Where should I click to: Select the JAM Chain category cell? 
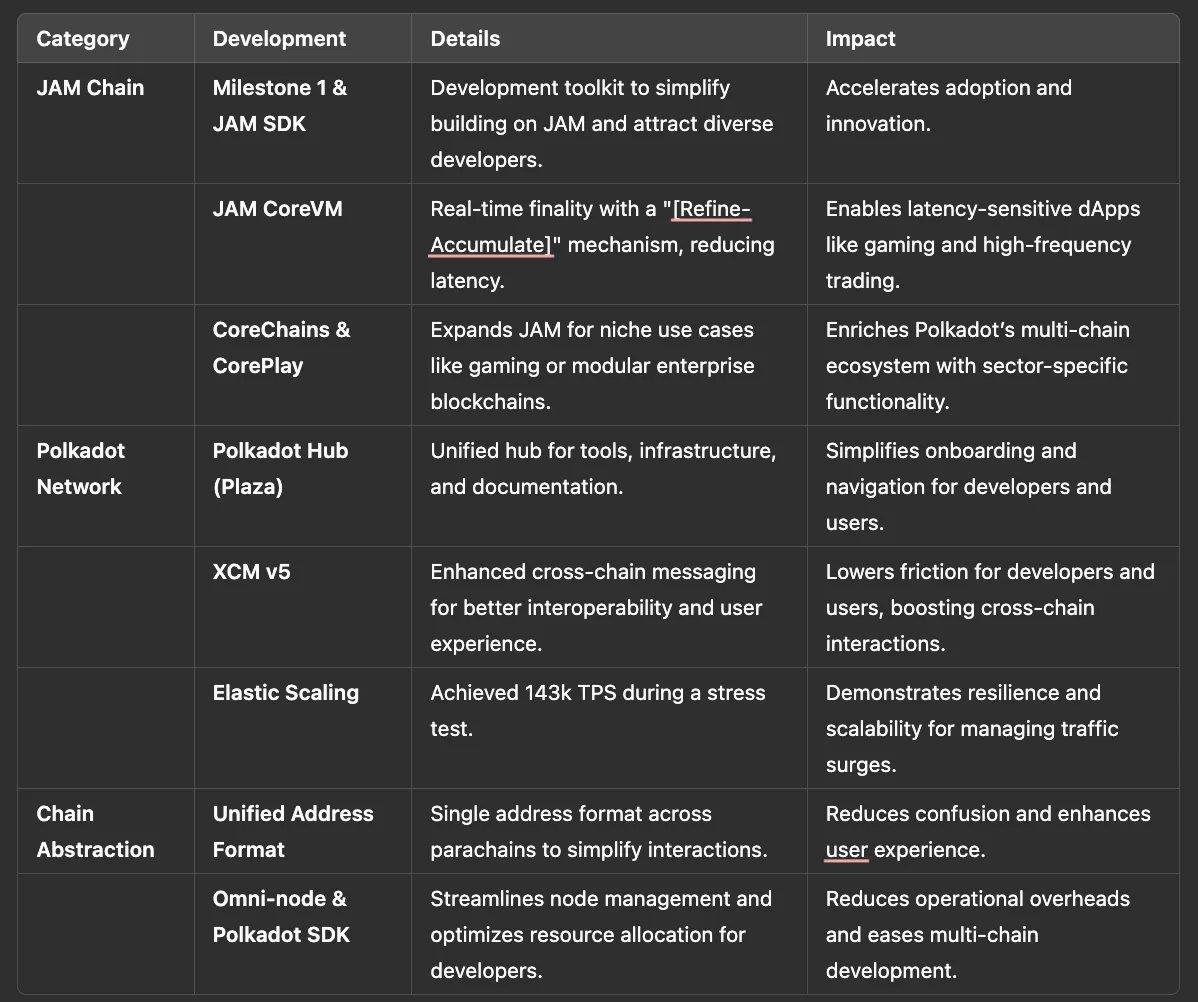(x=90, y=88)
